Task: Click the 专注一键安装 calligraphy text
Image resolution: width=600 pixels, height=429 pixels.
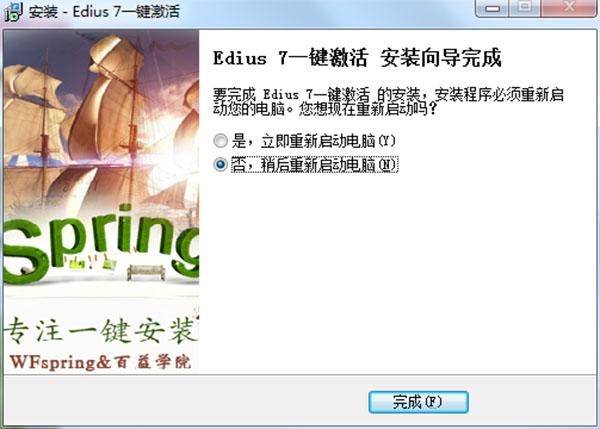Action: (x=101, y=331)
